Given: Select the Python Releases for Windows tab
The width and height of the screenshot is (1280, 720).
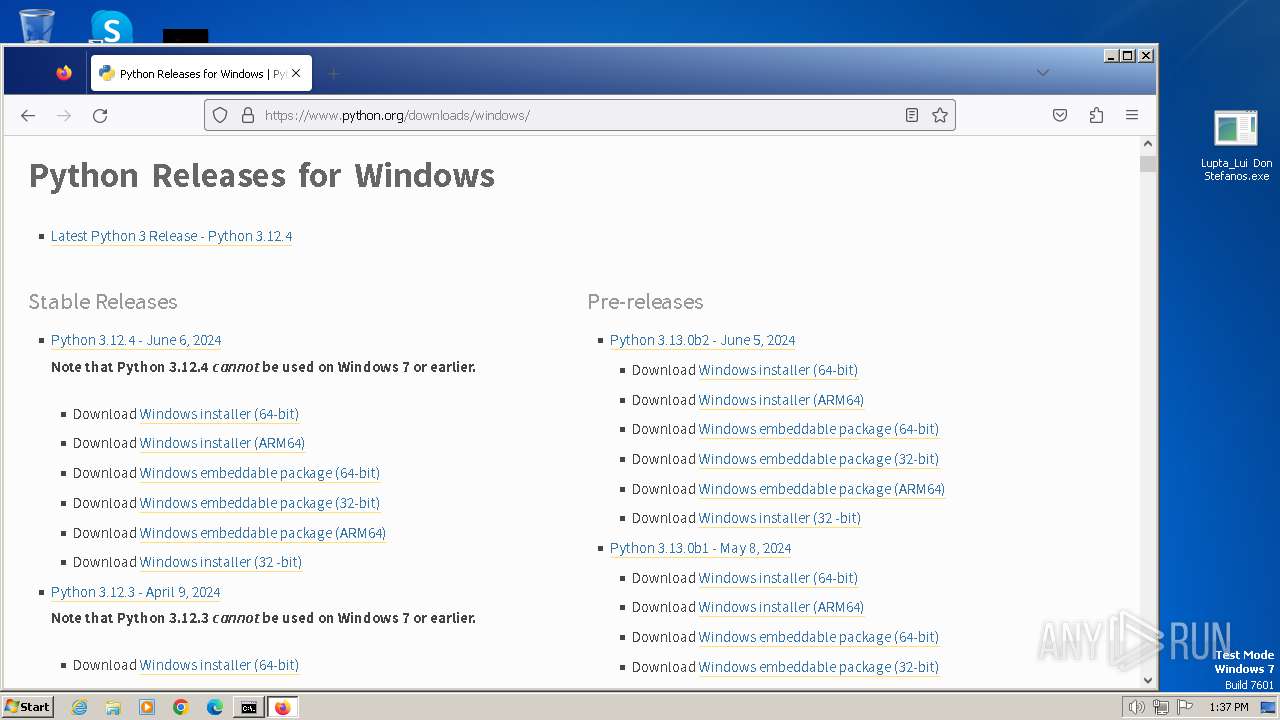Looking at the screenshot, I should tap(201, 73).
